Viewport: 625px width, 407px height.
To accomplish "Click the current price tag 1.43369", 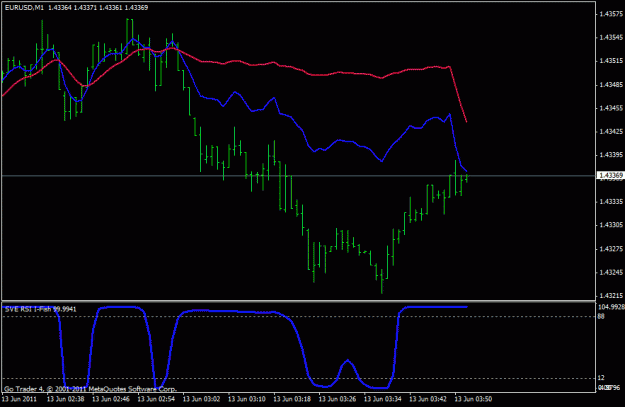I will coord(611,175).
